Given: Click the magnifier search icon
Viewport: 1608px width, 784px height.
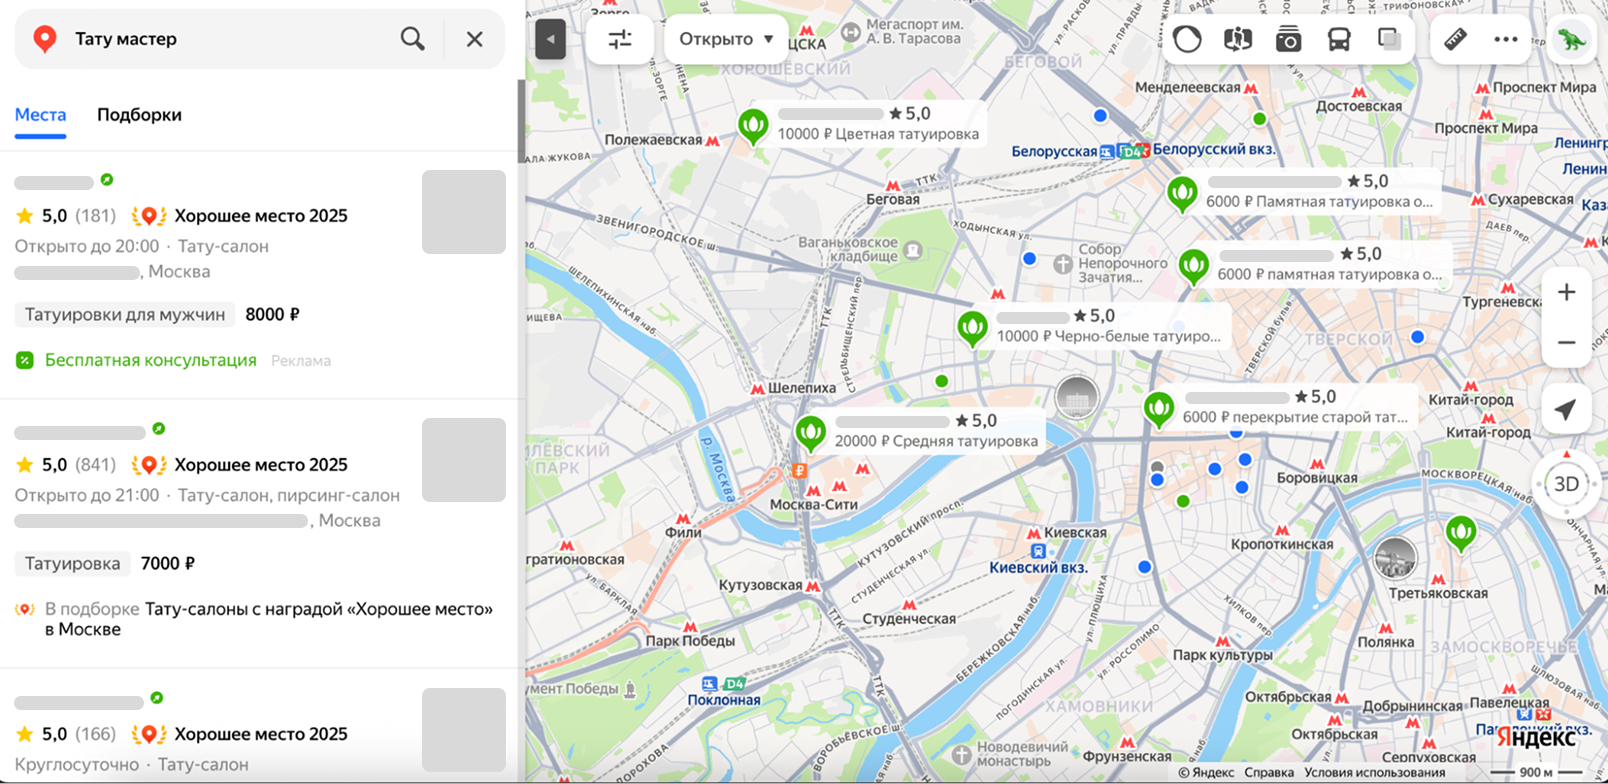Looking at the screenshot, I should point(412,39).
